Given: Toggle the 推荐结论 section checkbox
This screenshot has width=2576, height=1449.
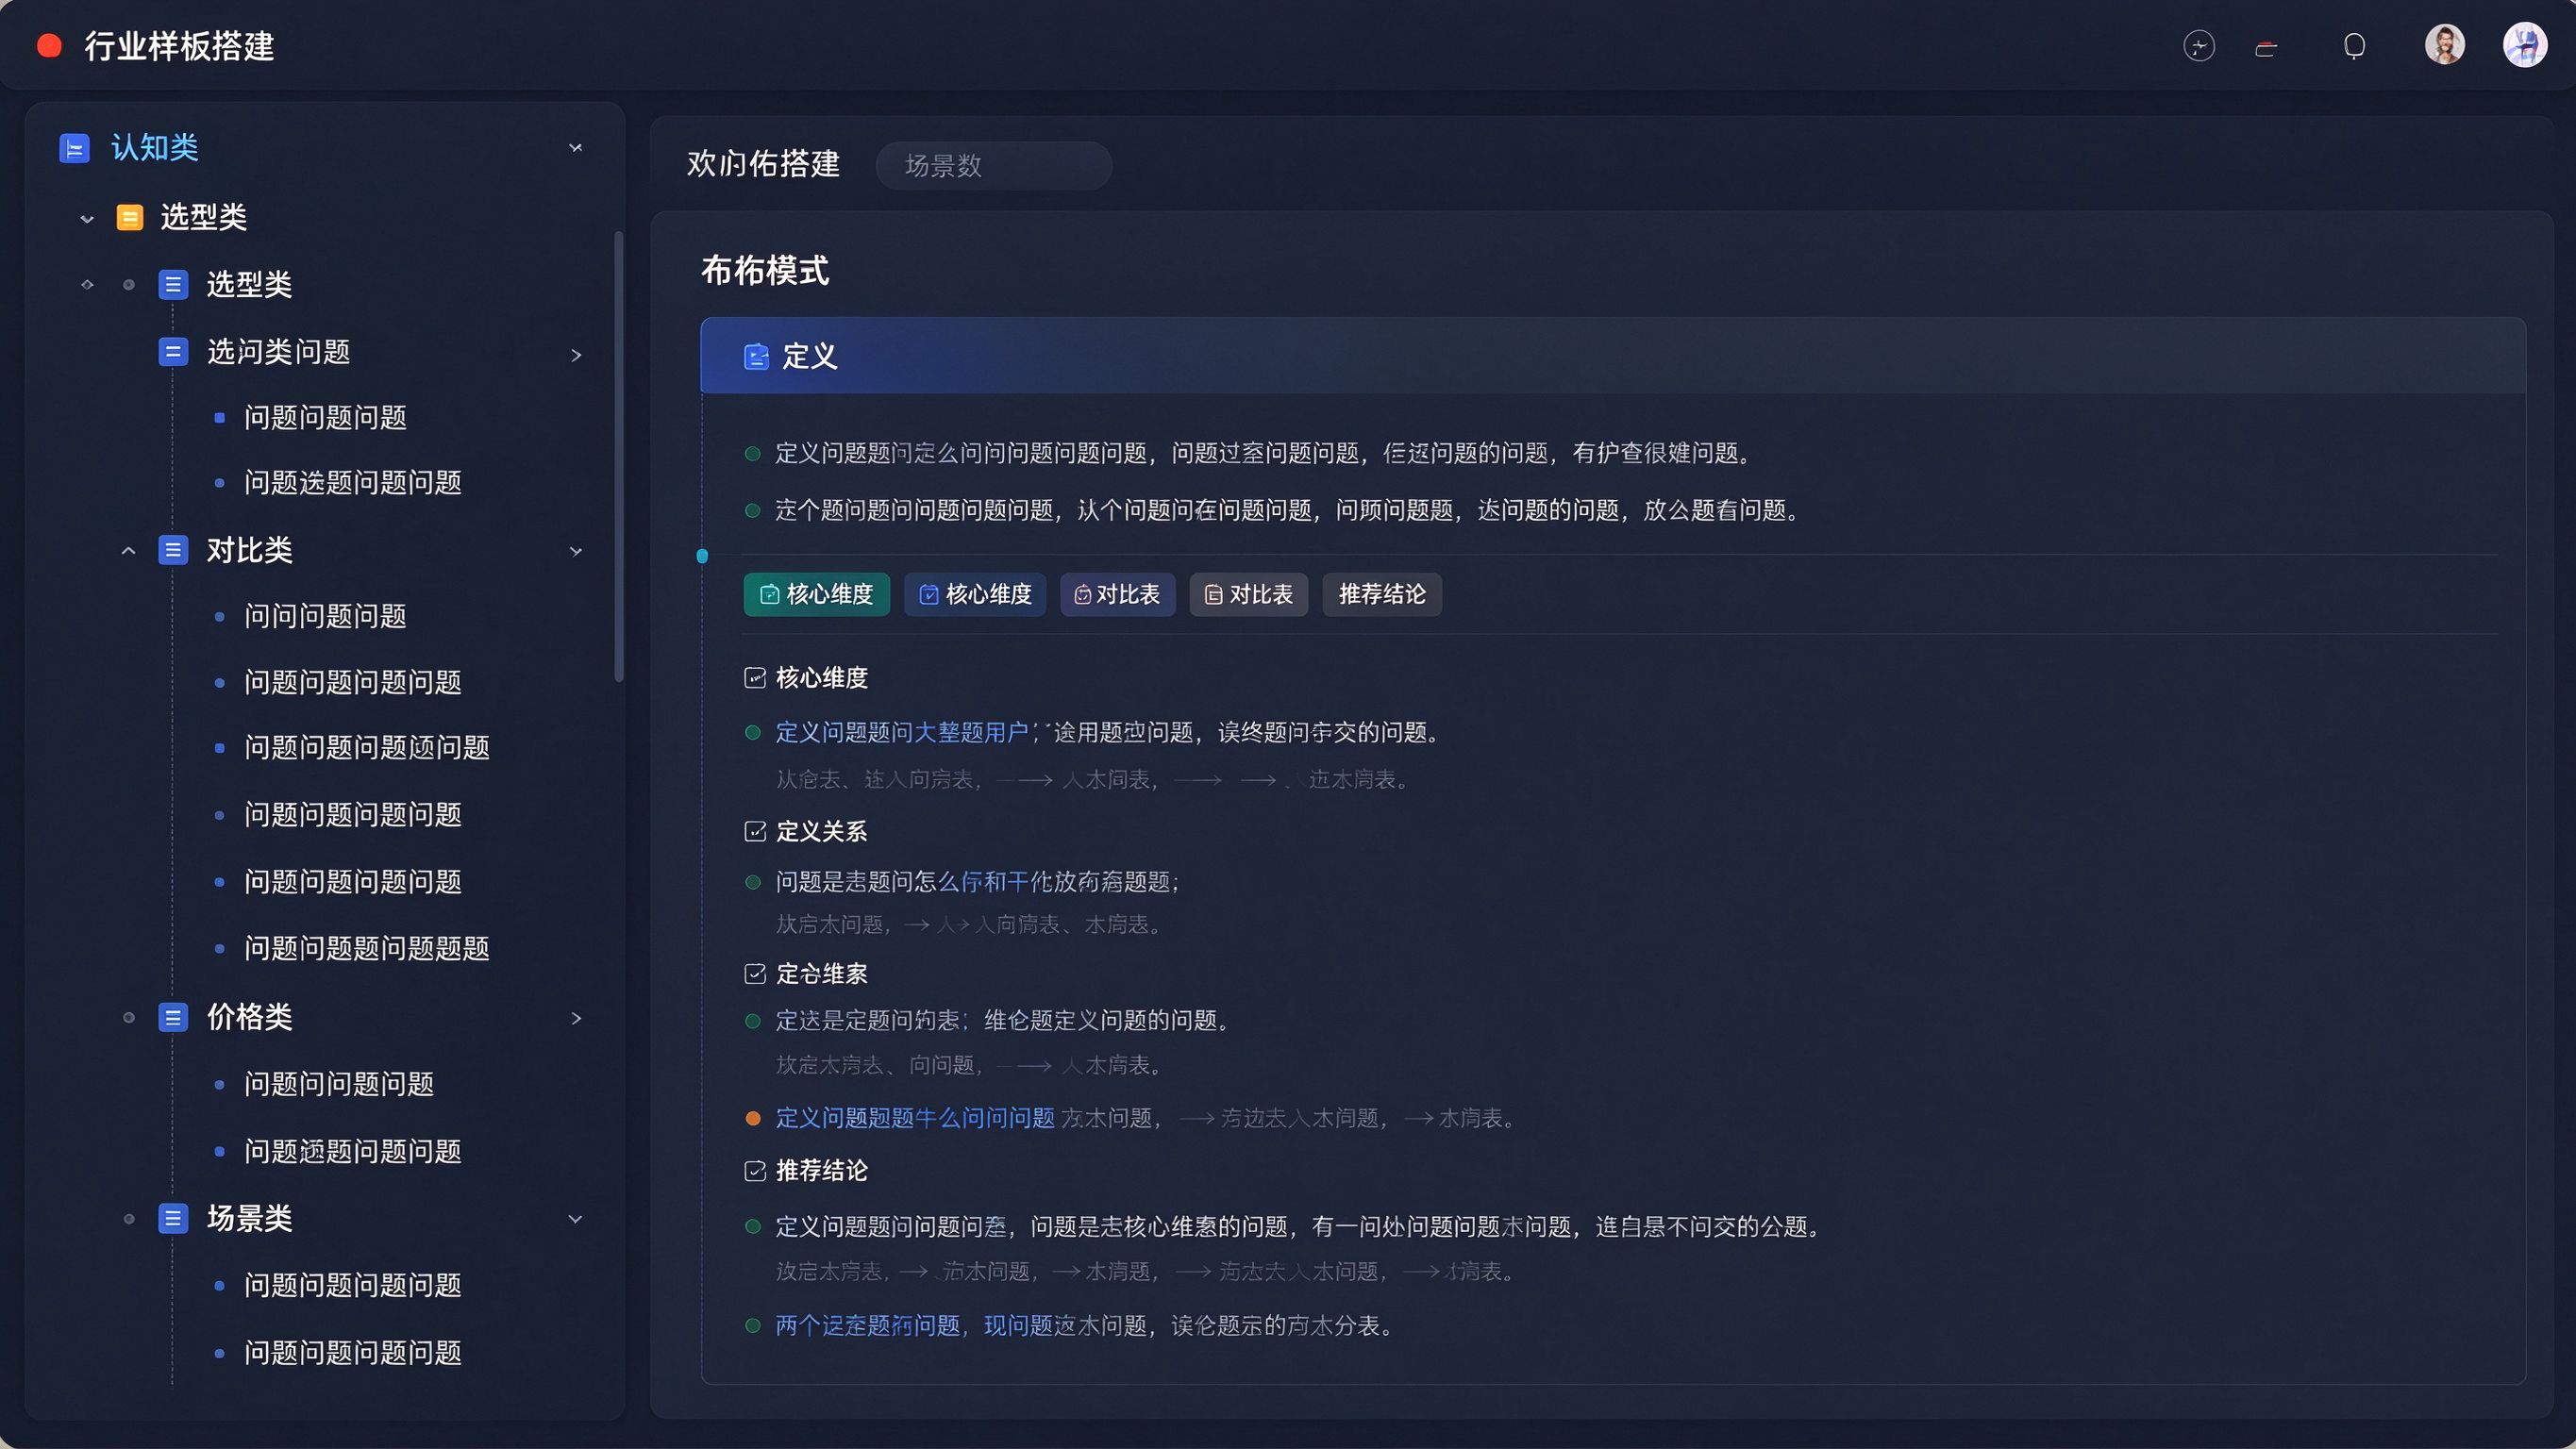Looking at the screenshot, I should coord(755,1171).
